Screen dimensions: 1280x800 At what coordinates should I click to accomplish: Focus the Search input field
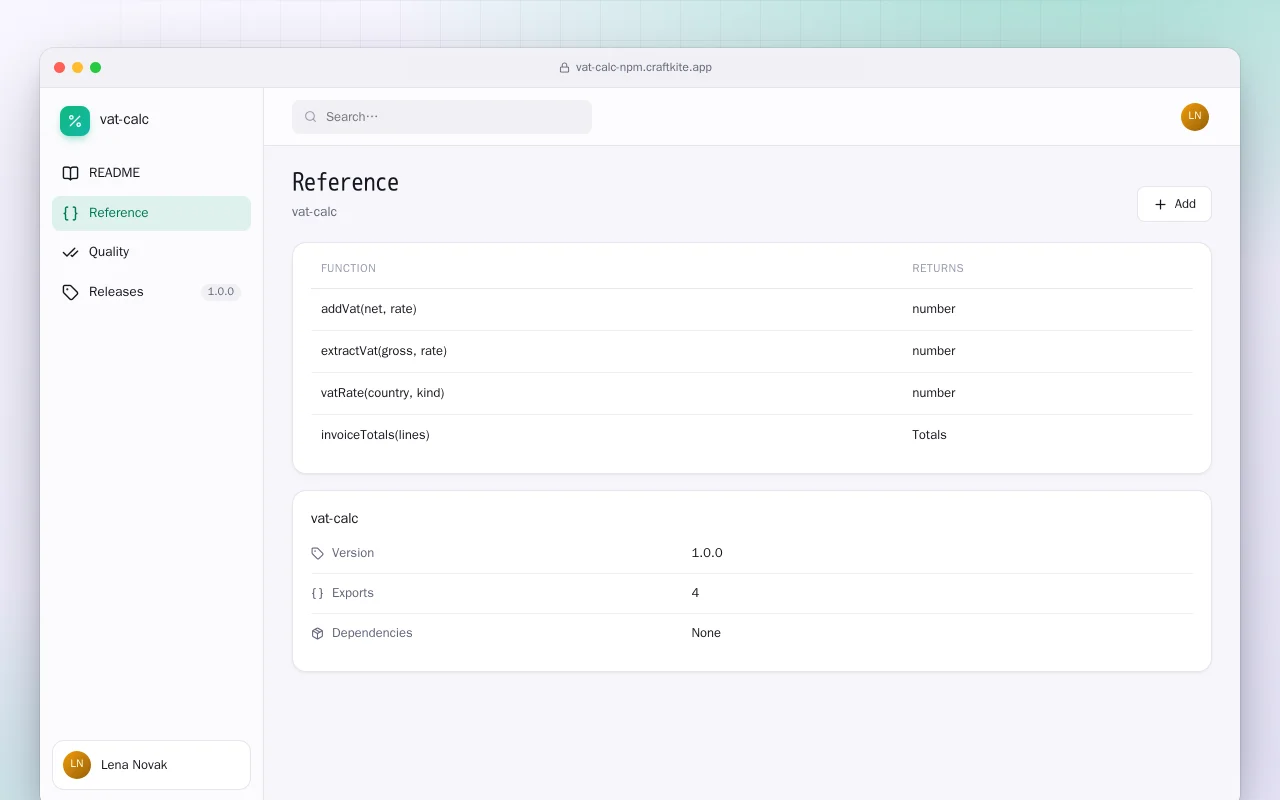[x=442, y=117]
